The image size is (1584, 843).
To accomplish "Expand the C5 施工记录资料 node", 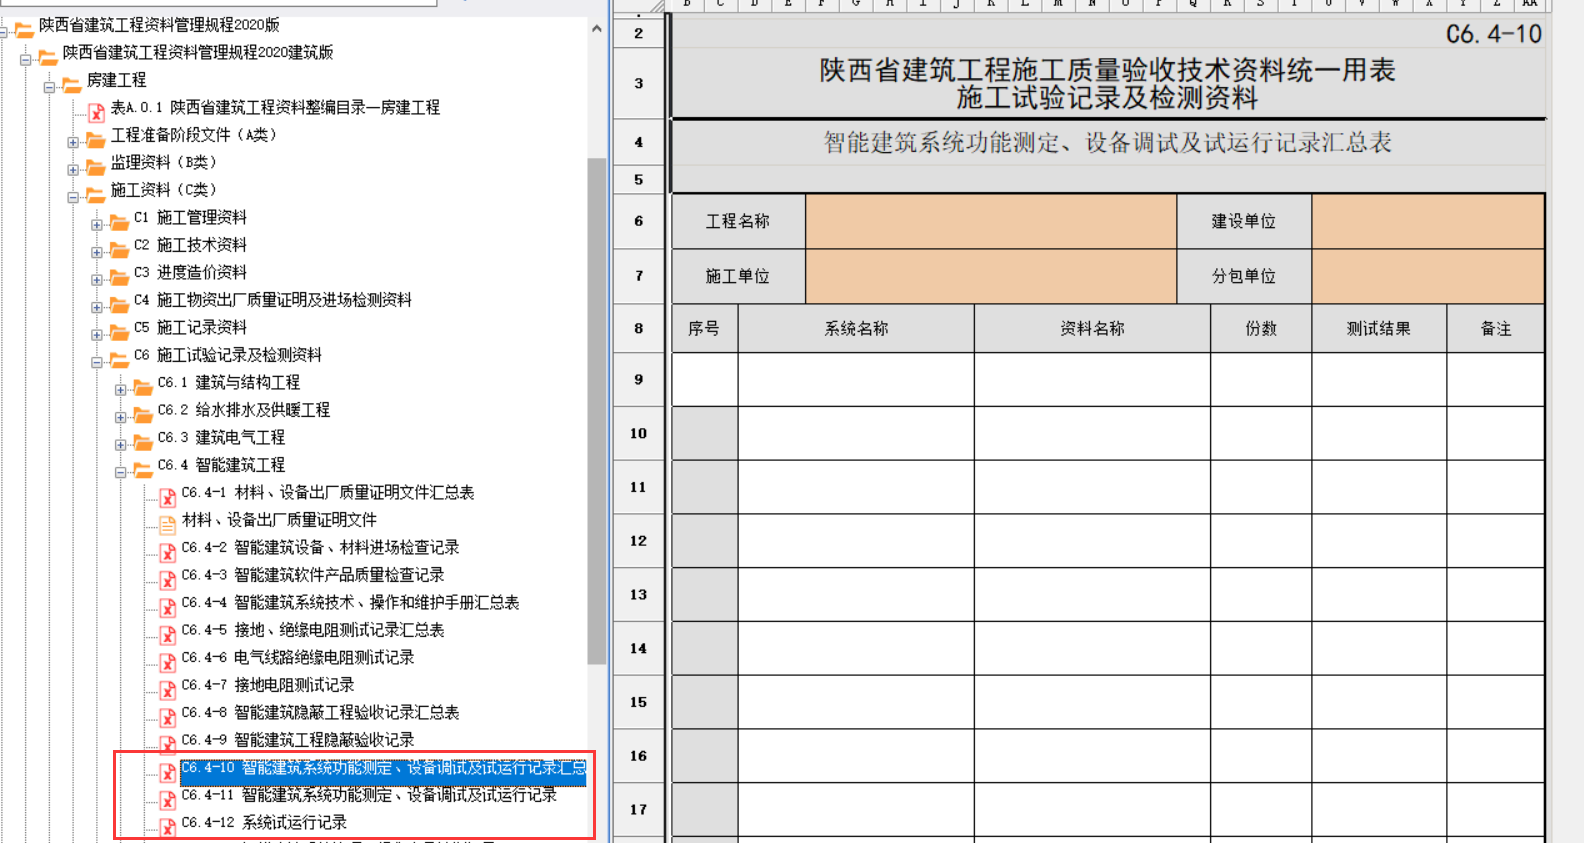I will click(x=96, y=335).
